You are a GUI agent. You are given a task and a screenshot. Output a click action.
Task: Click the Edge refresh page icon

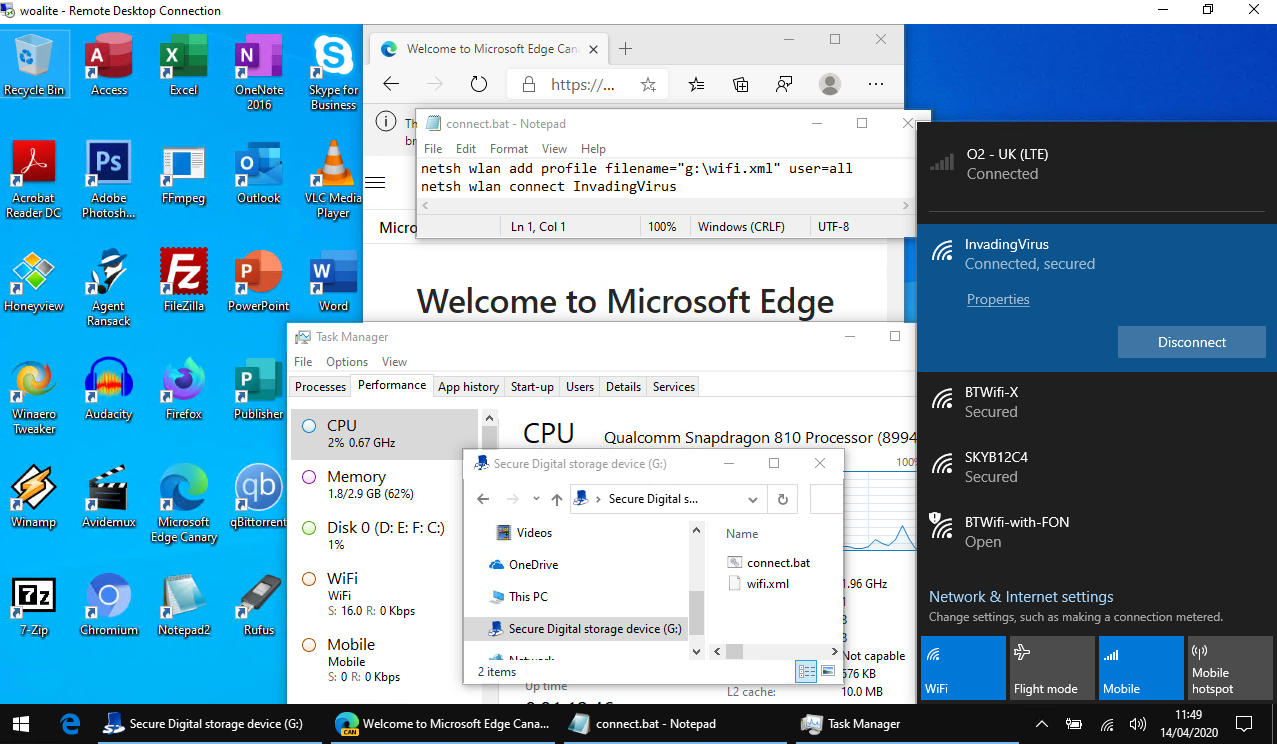pos(478,85)
